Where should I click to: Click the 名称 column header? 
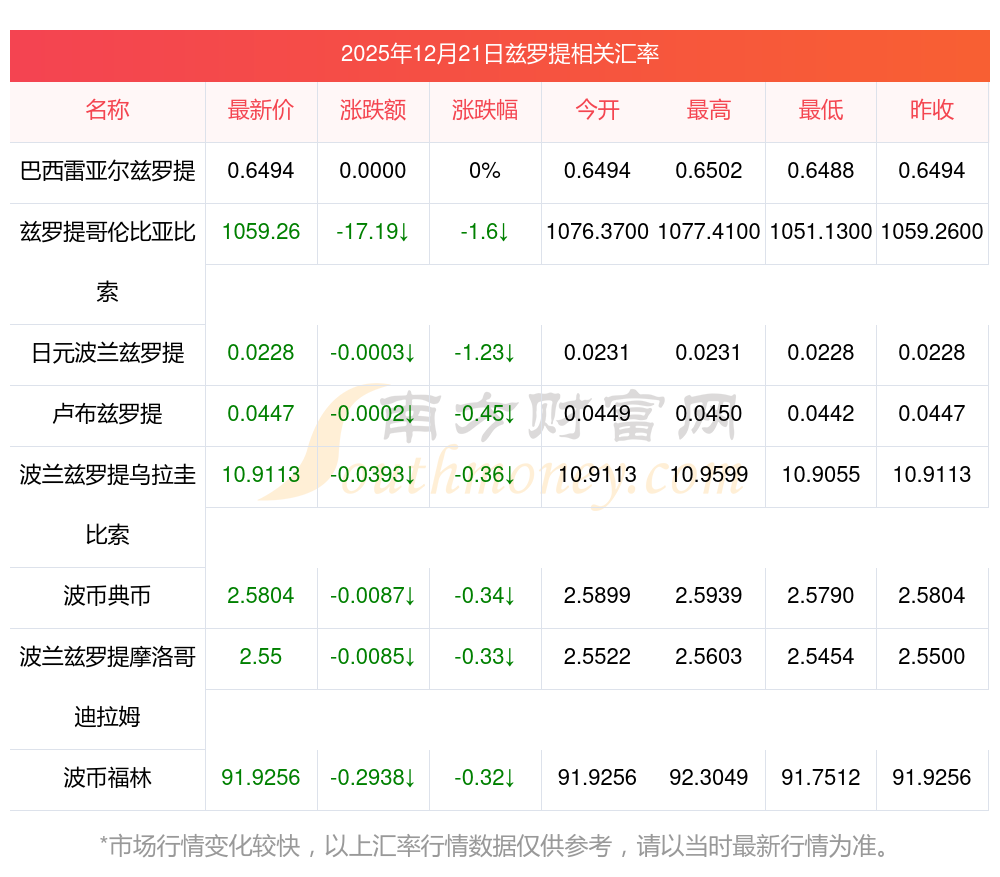[x=107, y=111]
